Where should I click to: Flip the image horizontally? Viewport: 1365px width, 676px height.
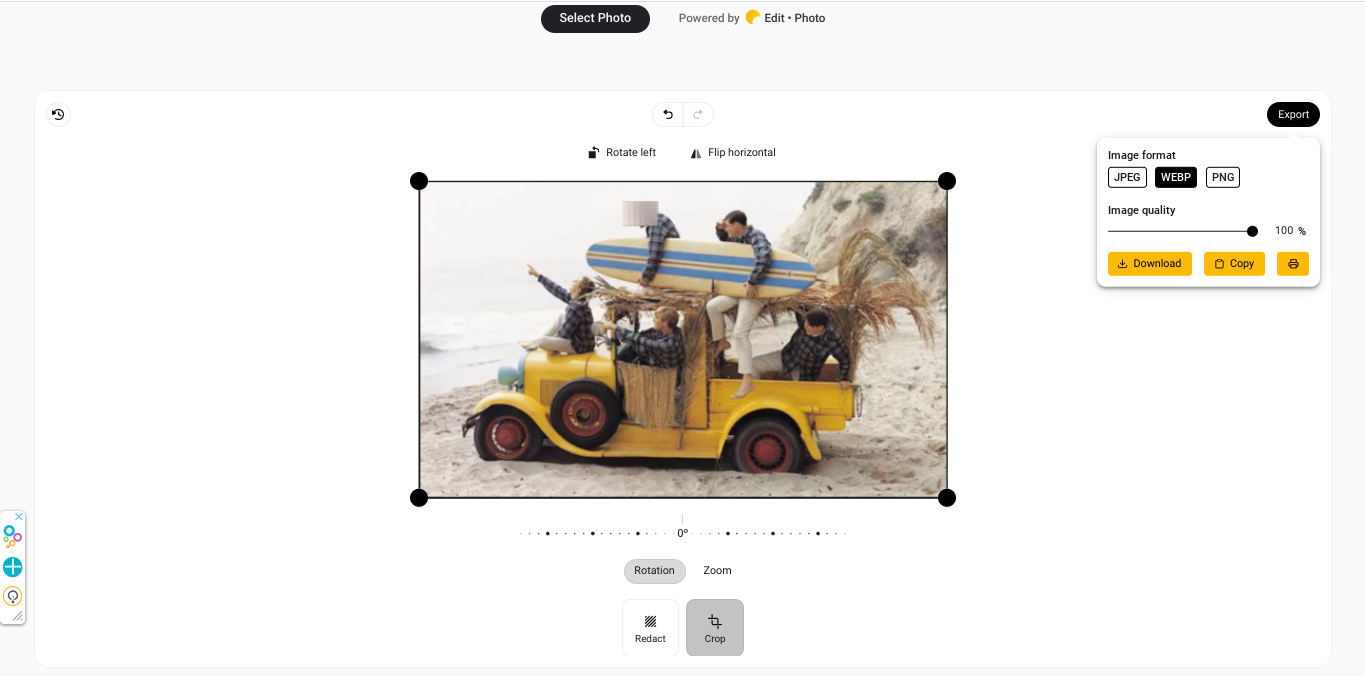(x=733, y=153)
